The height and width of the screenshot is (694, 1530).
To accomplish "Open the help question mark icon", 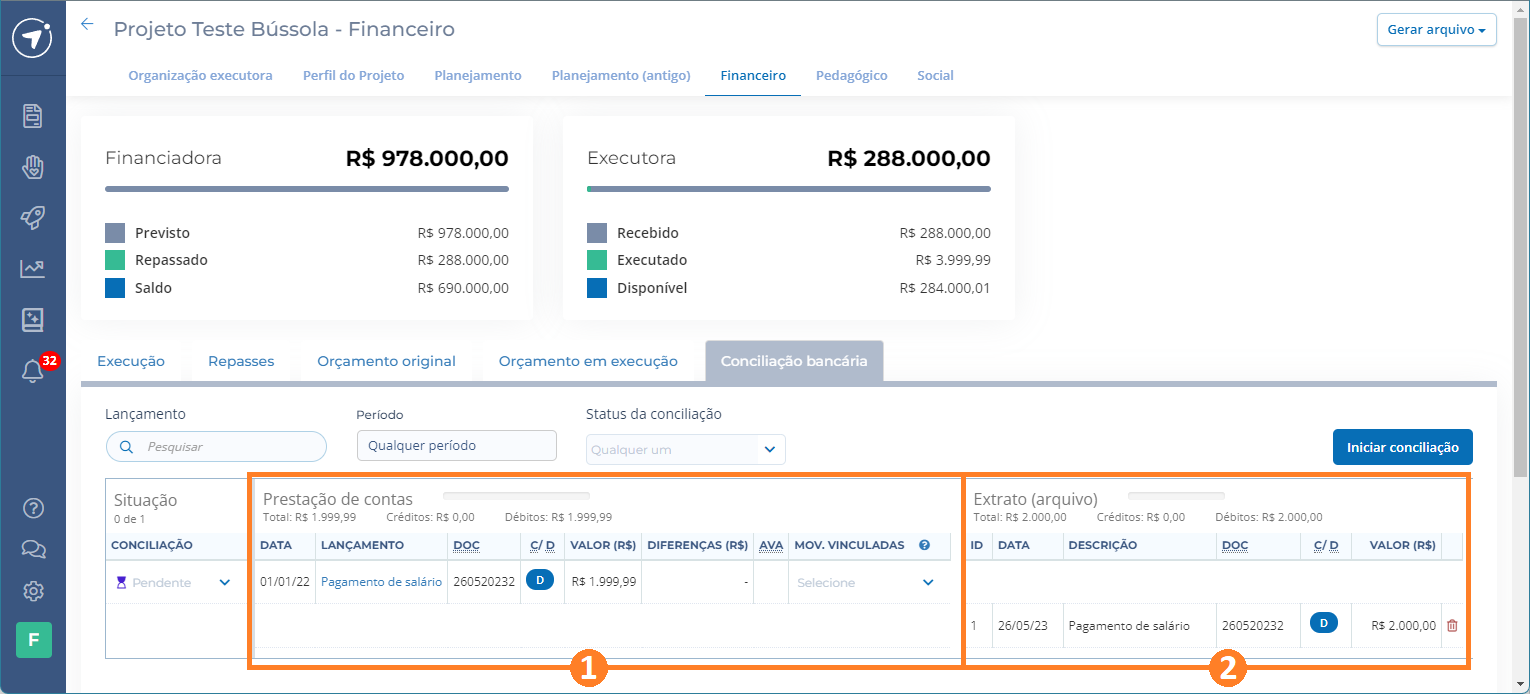I will (x=33, y=507).
